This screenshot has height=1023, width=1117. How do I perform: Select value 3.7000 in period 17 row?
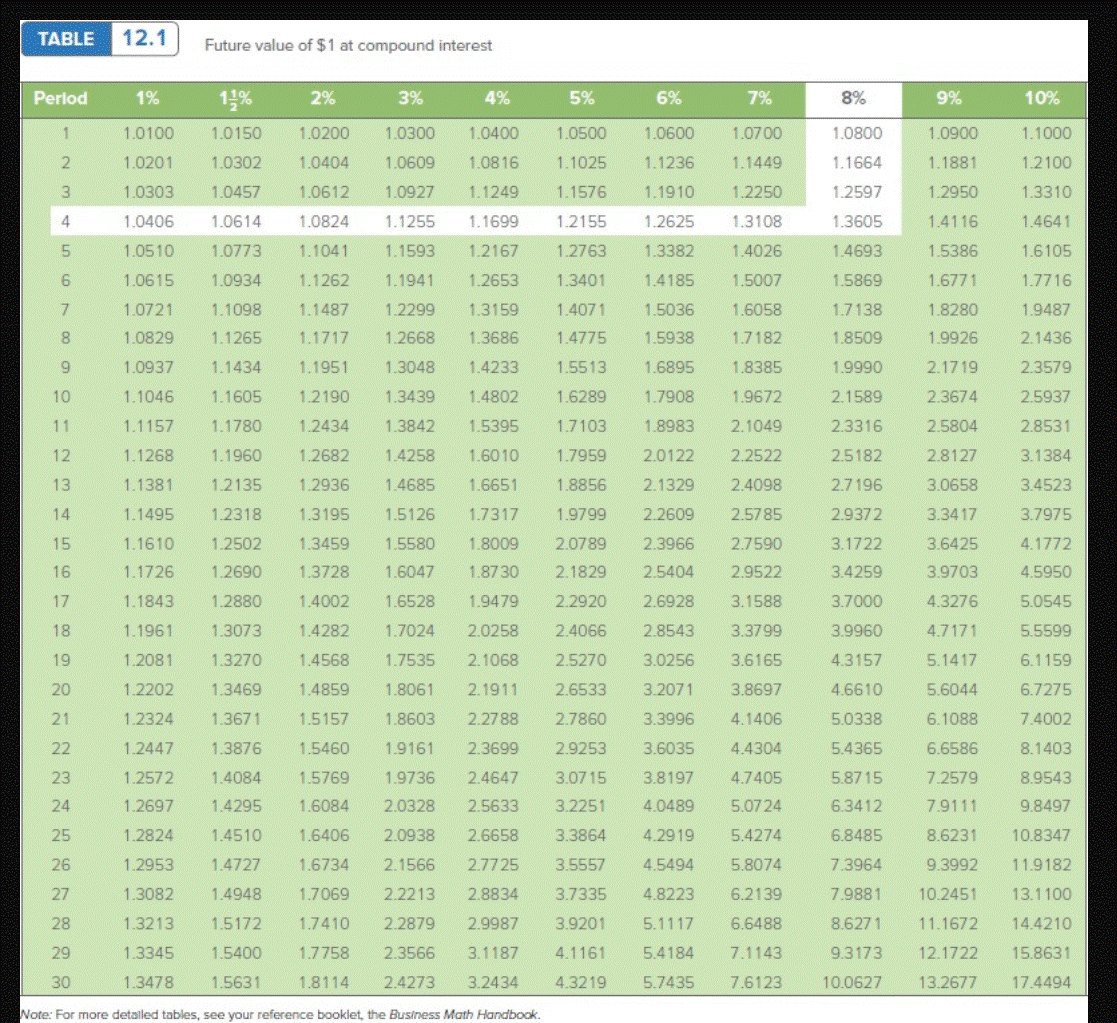click(x=857, y=601)
